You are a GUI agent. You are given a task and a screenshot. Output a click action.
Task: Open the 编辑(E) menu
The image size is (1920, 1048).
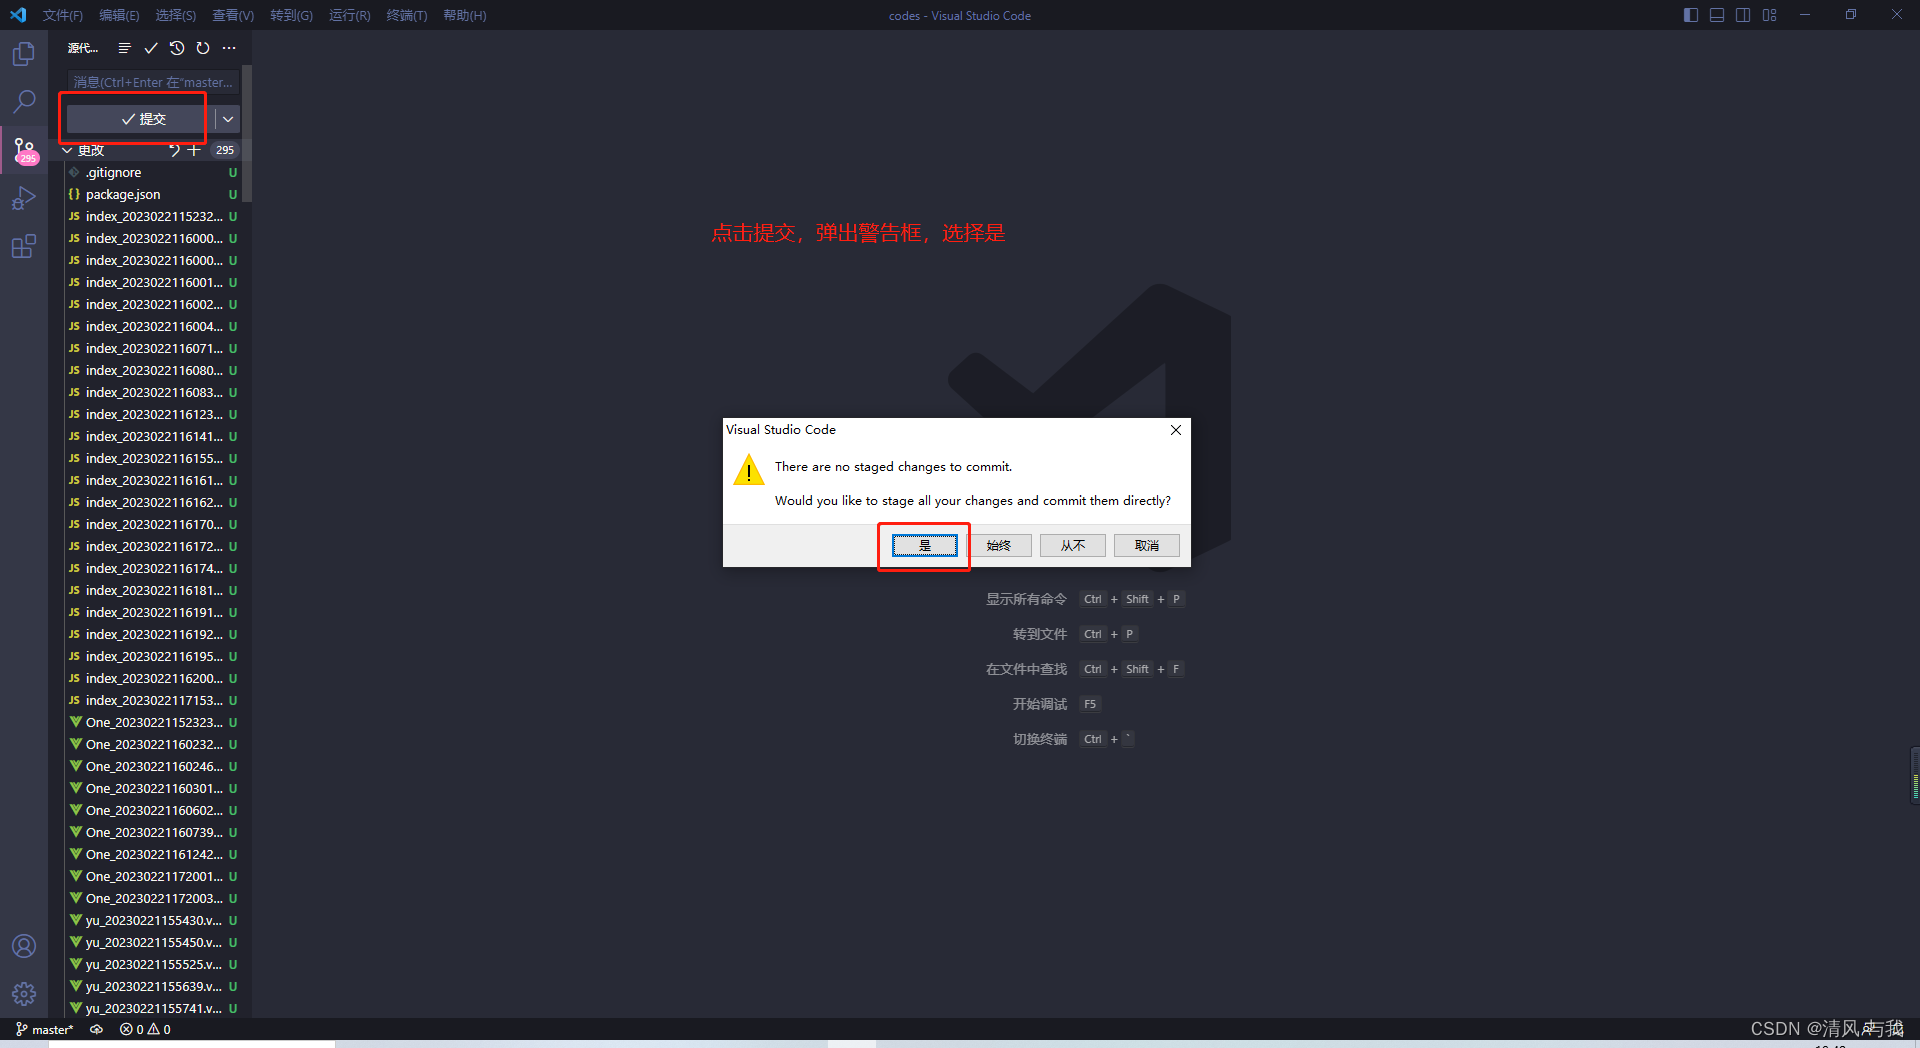(x=119, y=15)
